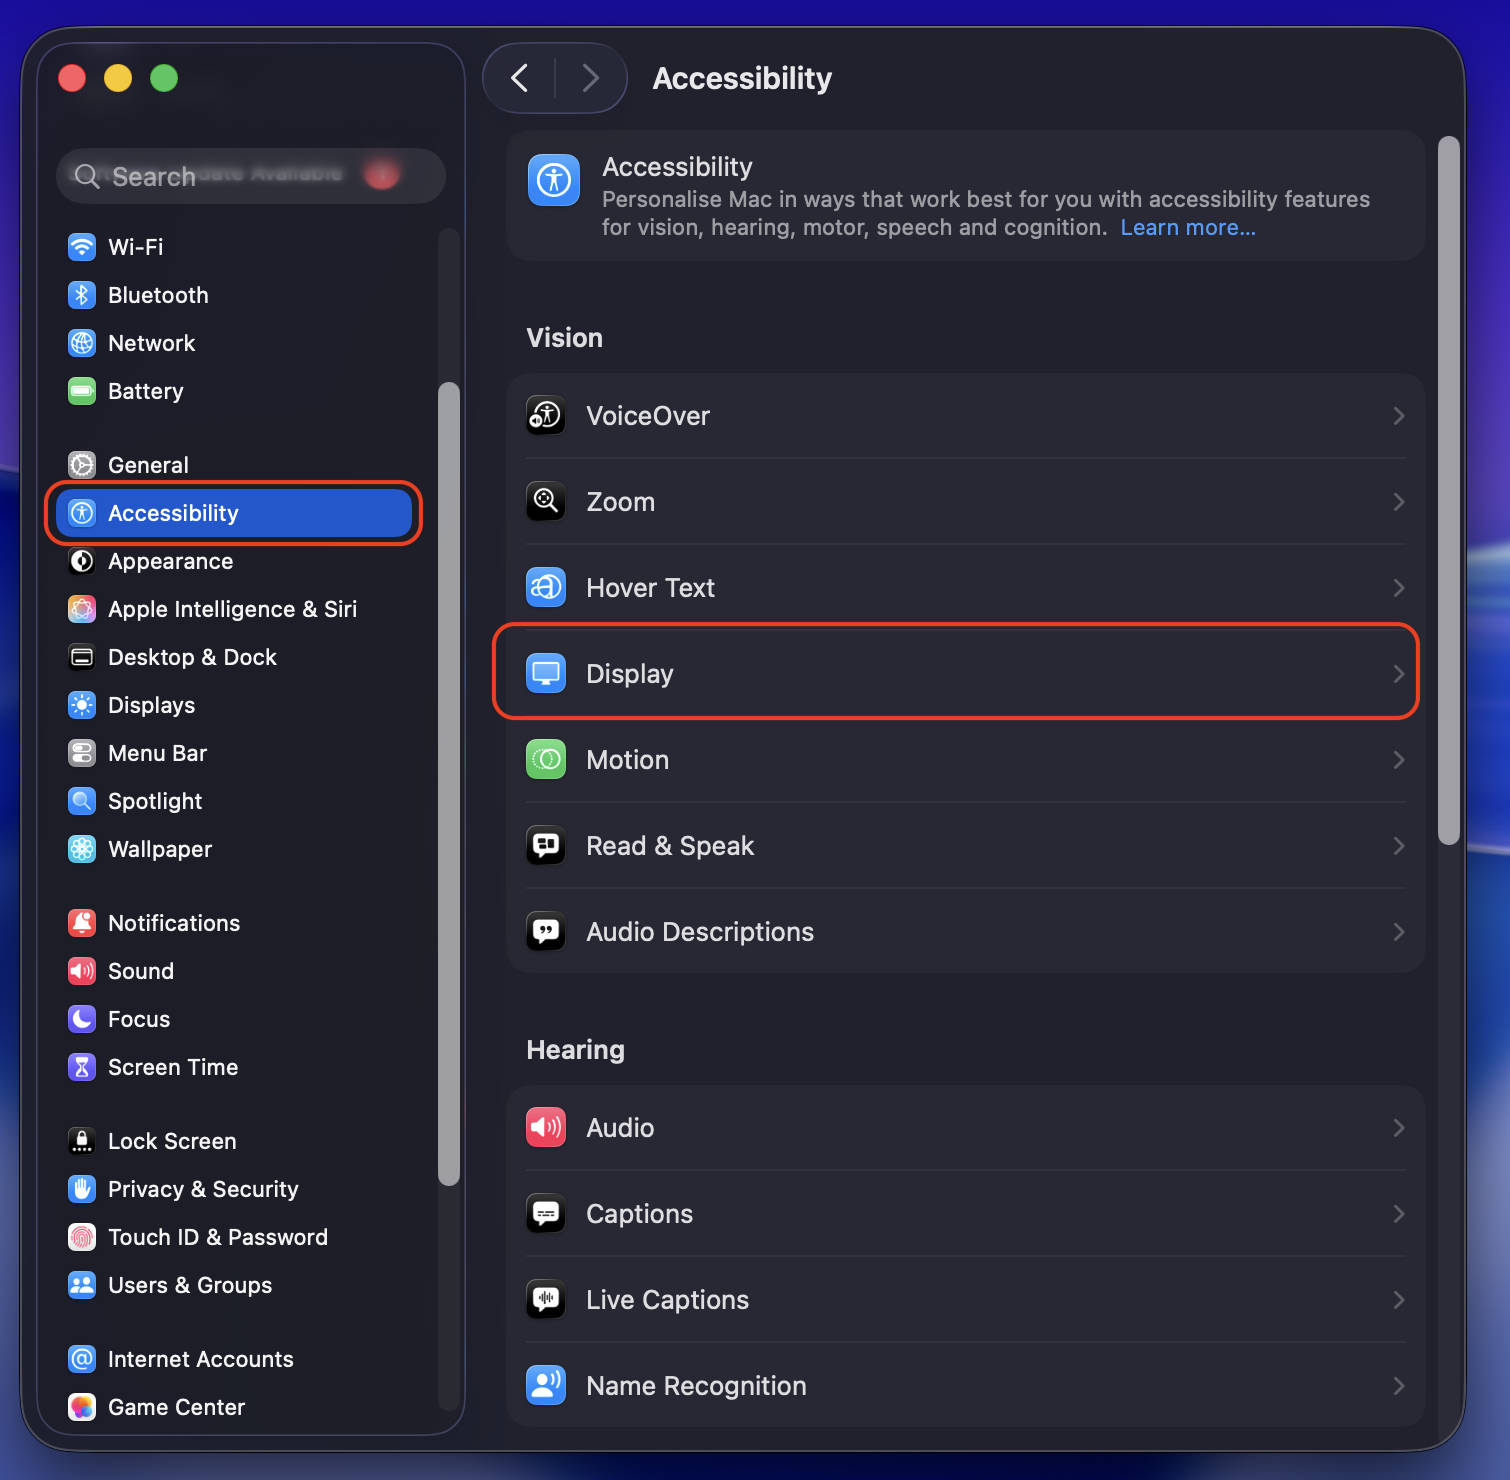Viewport: 1510px width, 1480px height.
Task: Click the General gear icon
Action: 82,464
